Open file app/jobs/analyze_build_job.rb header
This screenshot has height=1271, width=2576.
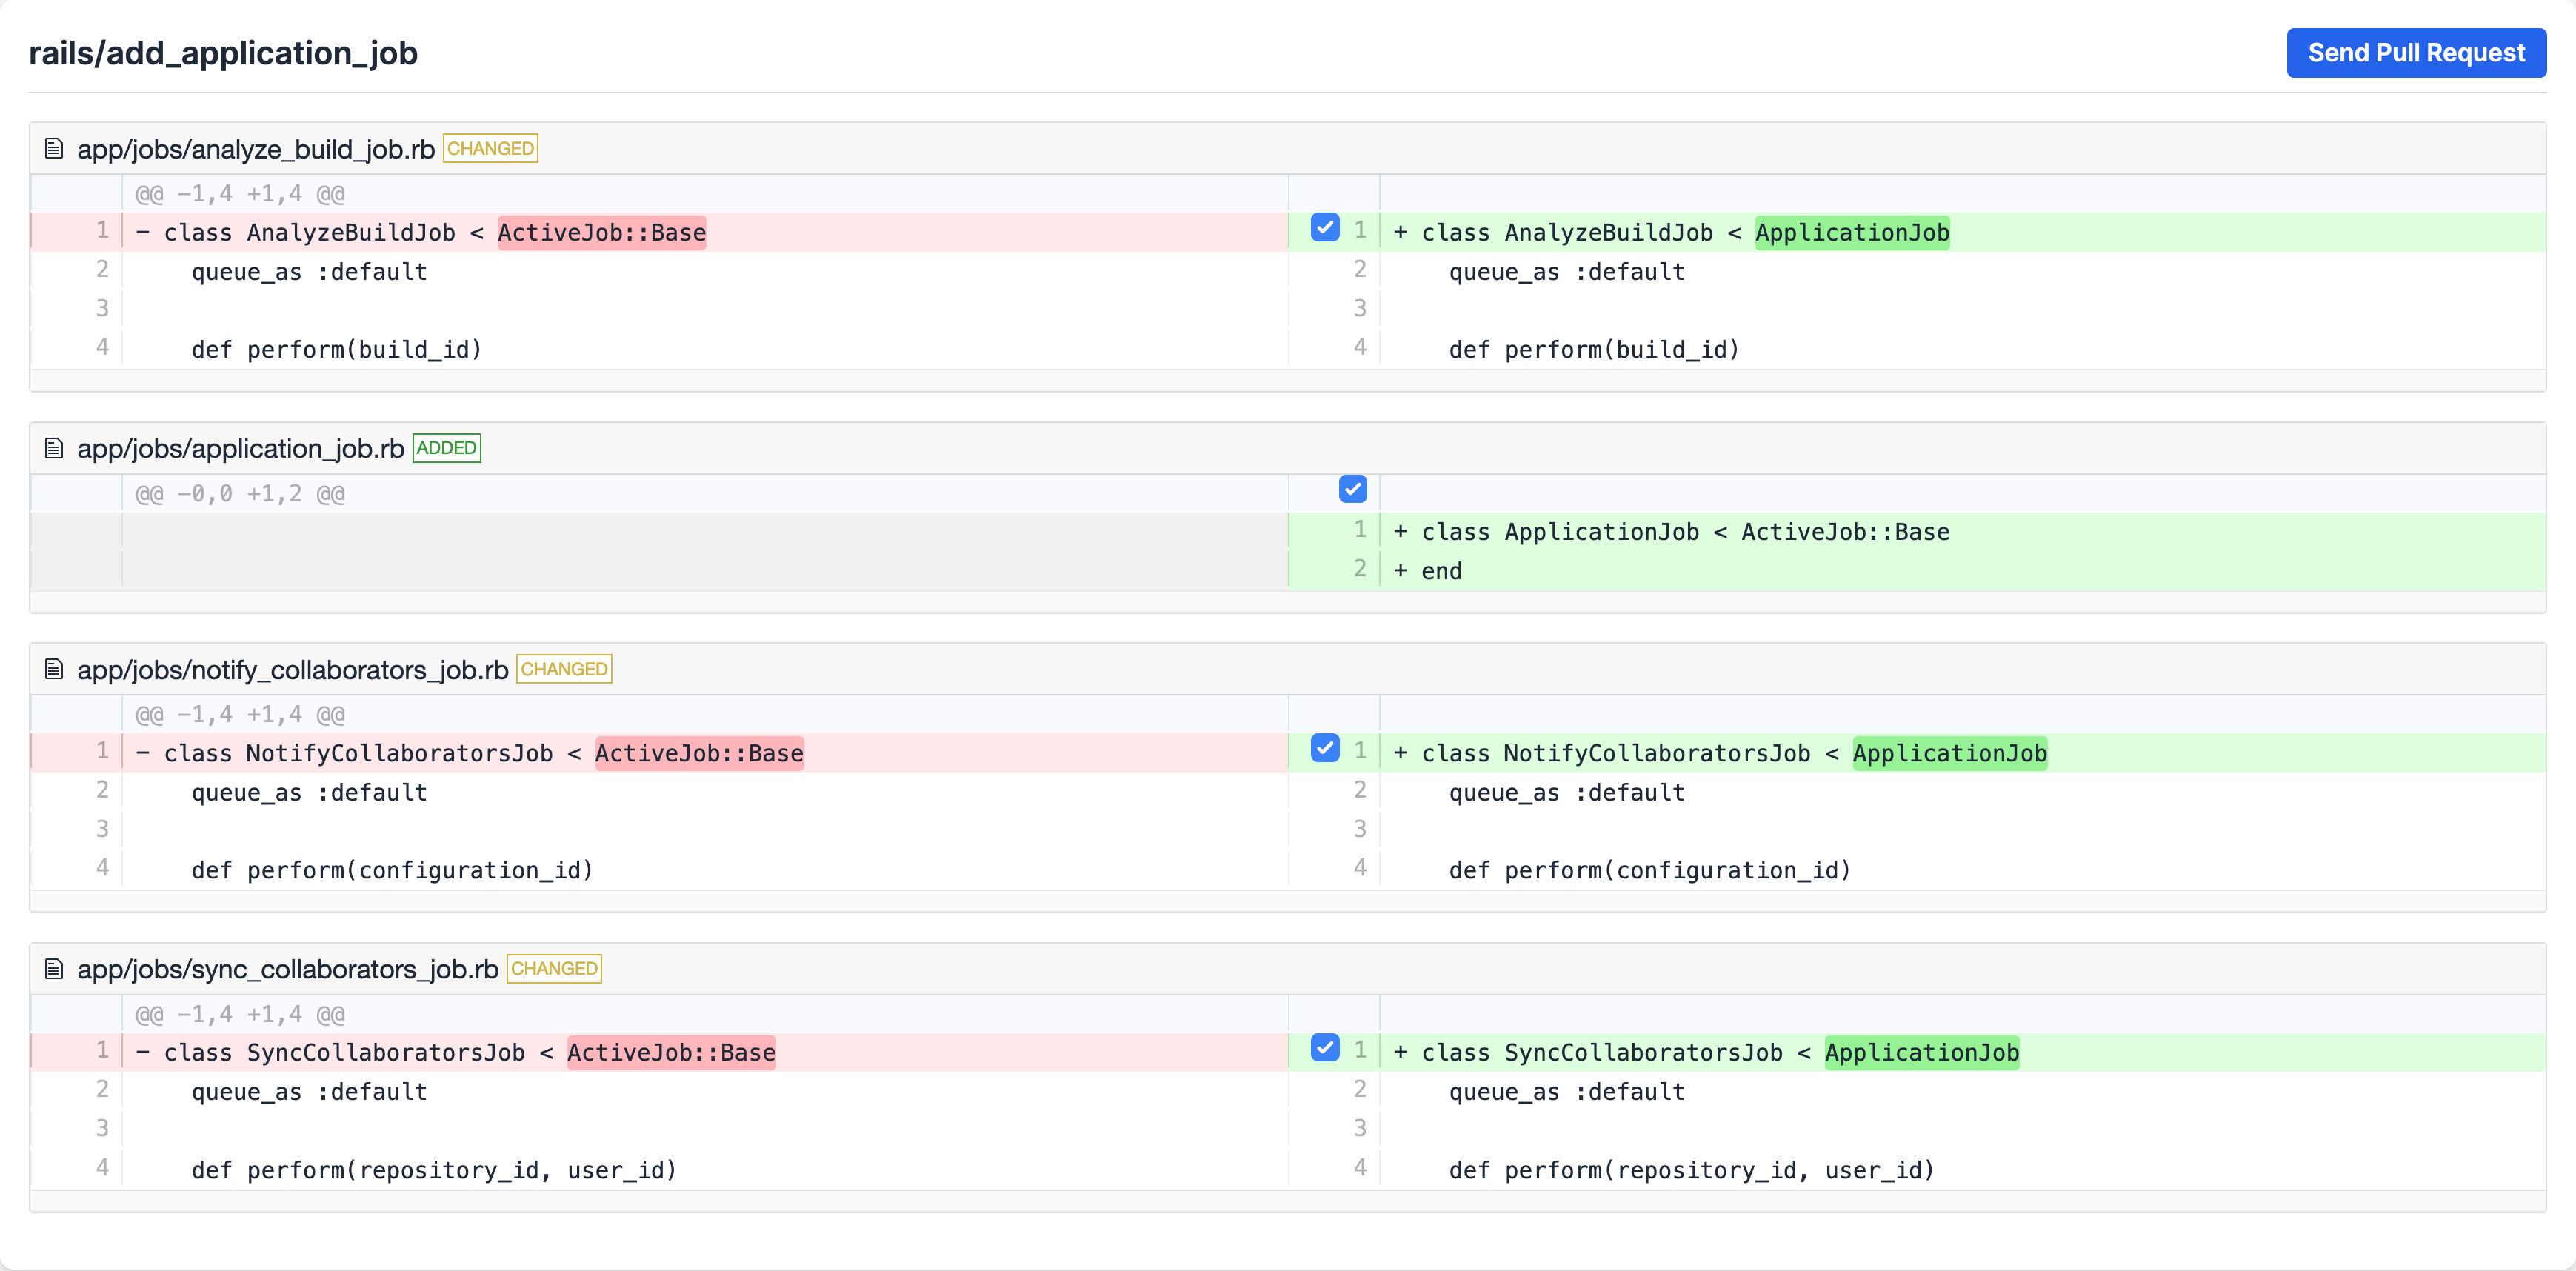pyautogui.click(x=256, y=149)
